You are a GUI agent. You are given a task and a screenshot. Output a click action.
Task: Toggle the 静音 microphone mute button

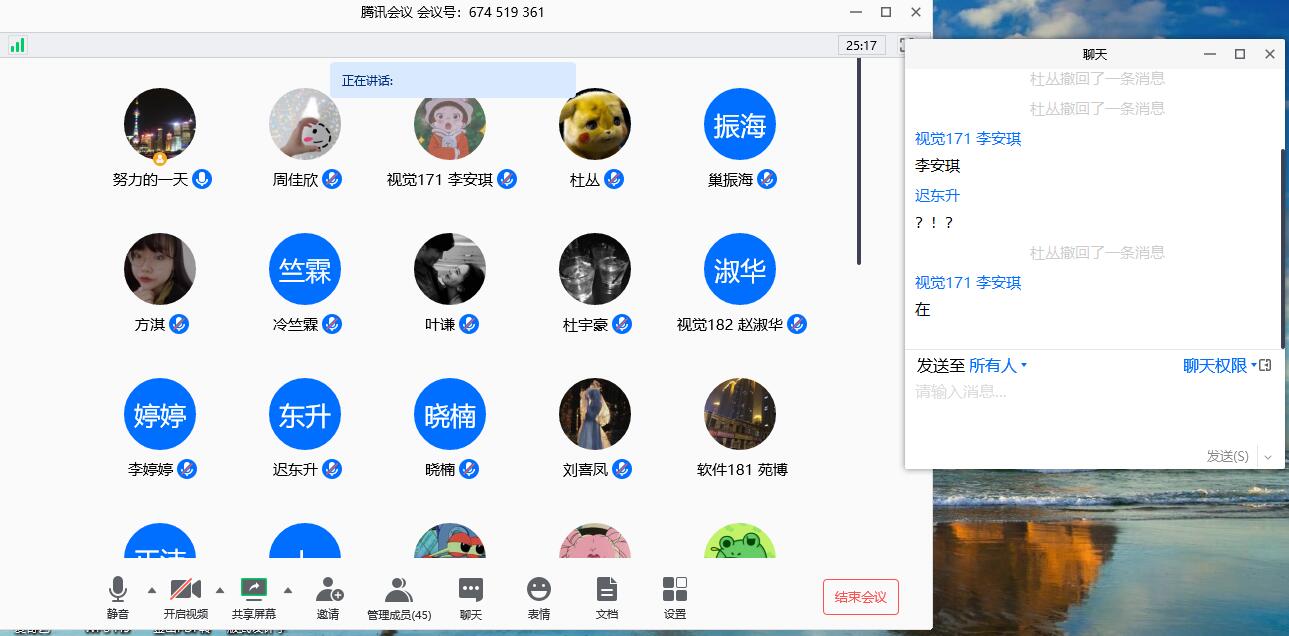coord(118,597)
